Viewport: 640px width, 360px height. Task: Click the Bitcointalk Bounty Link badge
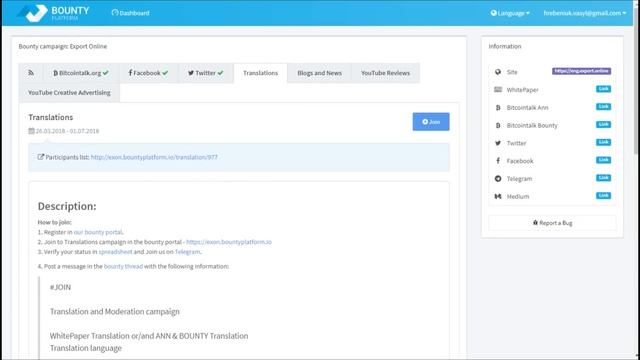coord(603,124)
